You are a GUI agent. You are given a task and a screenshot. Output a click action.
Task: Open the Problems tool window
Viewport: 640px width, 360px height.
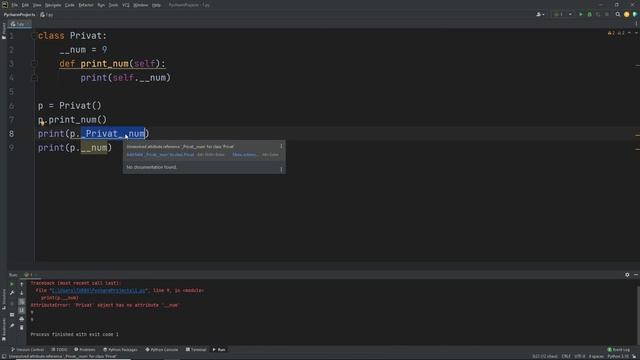point(84,350)
